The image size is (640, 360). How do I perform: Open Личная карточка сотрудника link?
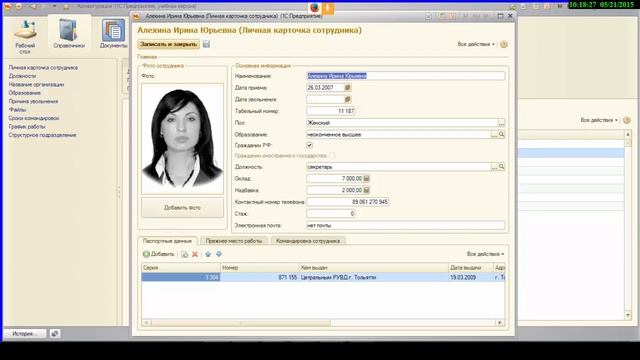coord(43,68)
